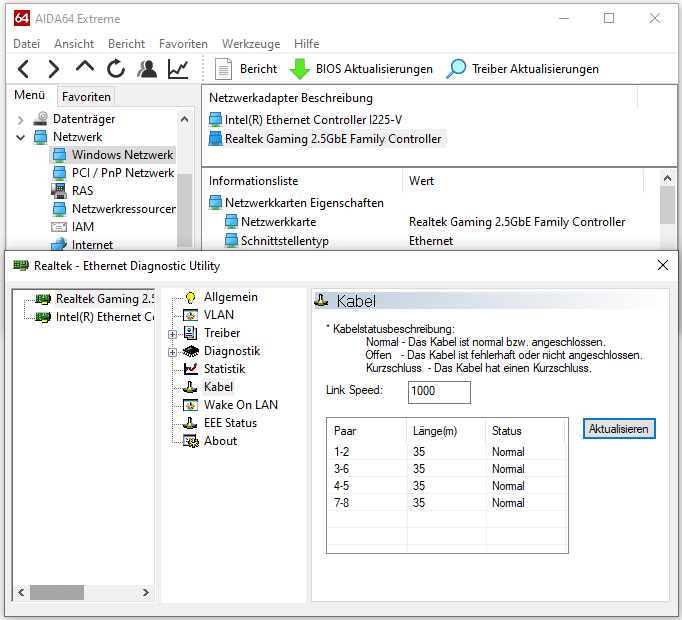The image size is (682, 620).
Task: Click the Länge(m) column header
Action: pyautogui.click(x=446, y=431)
